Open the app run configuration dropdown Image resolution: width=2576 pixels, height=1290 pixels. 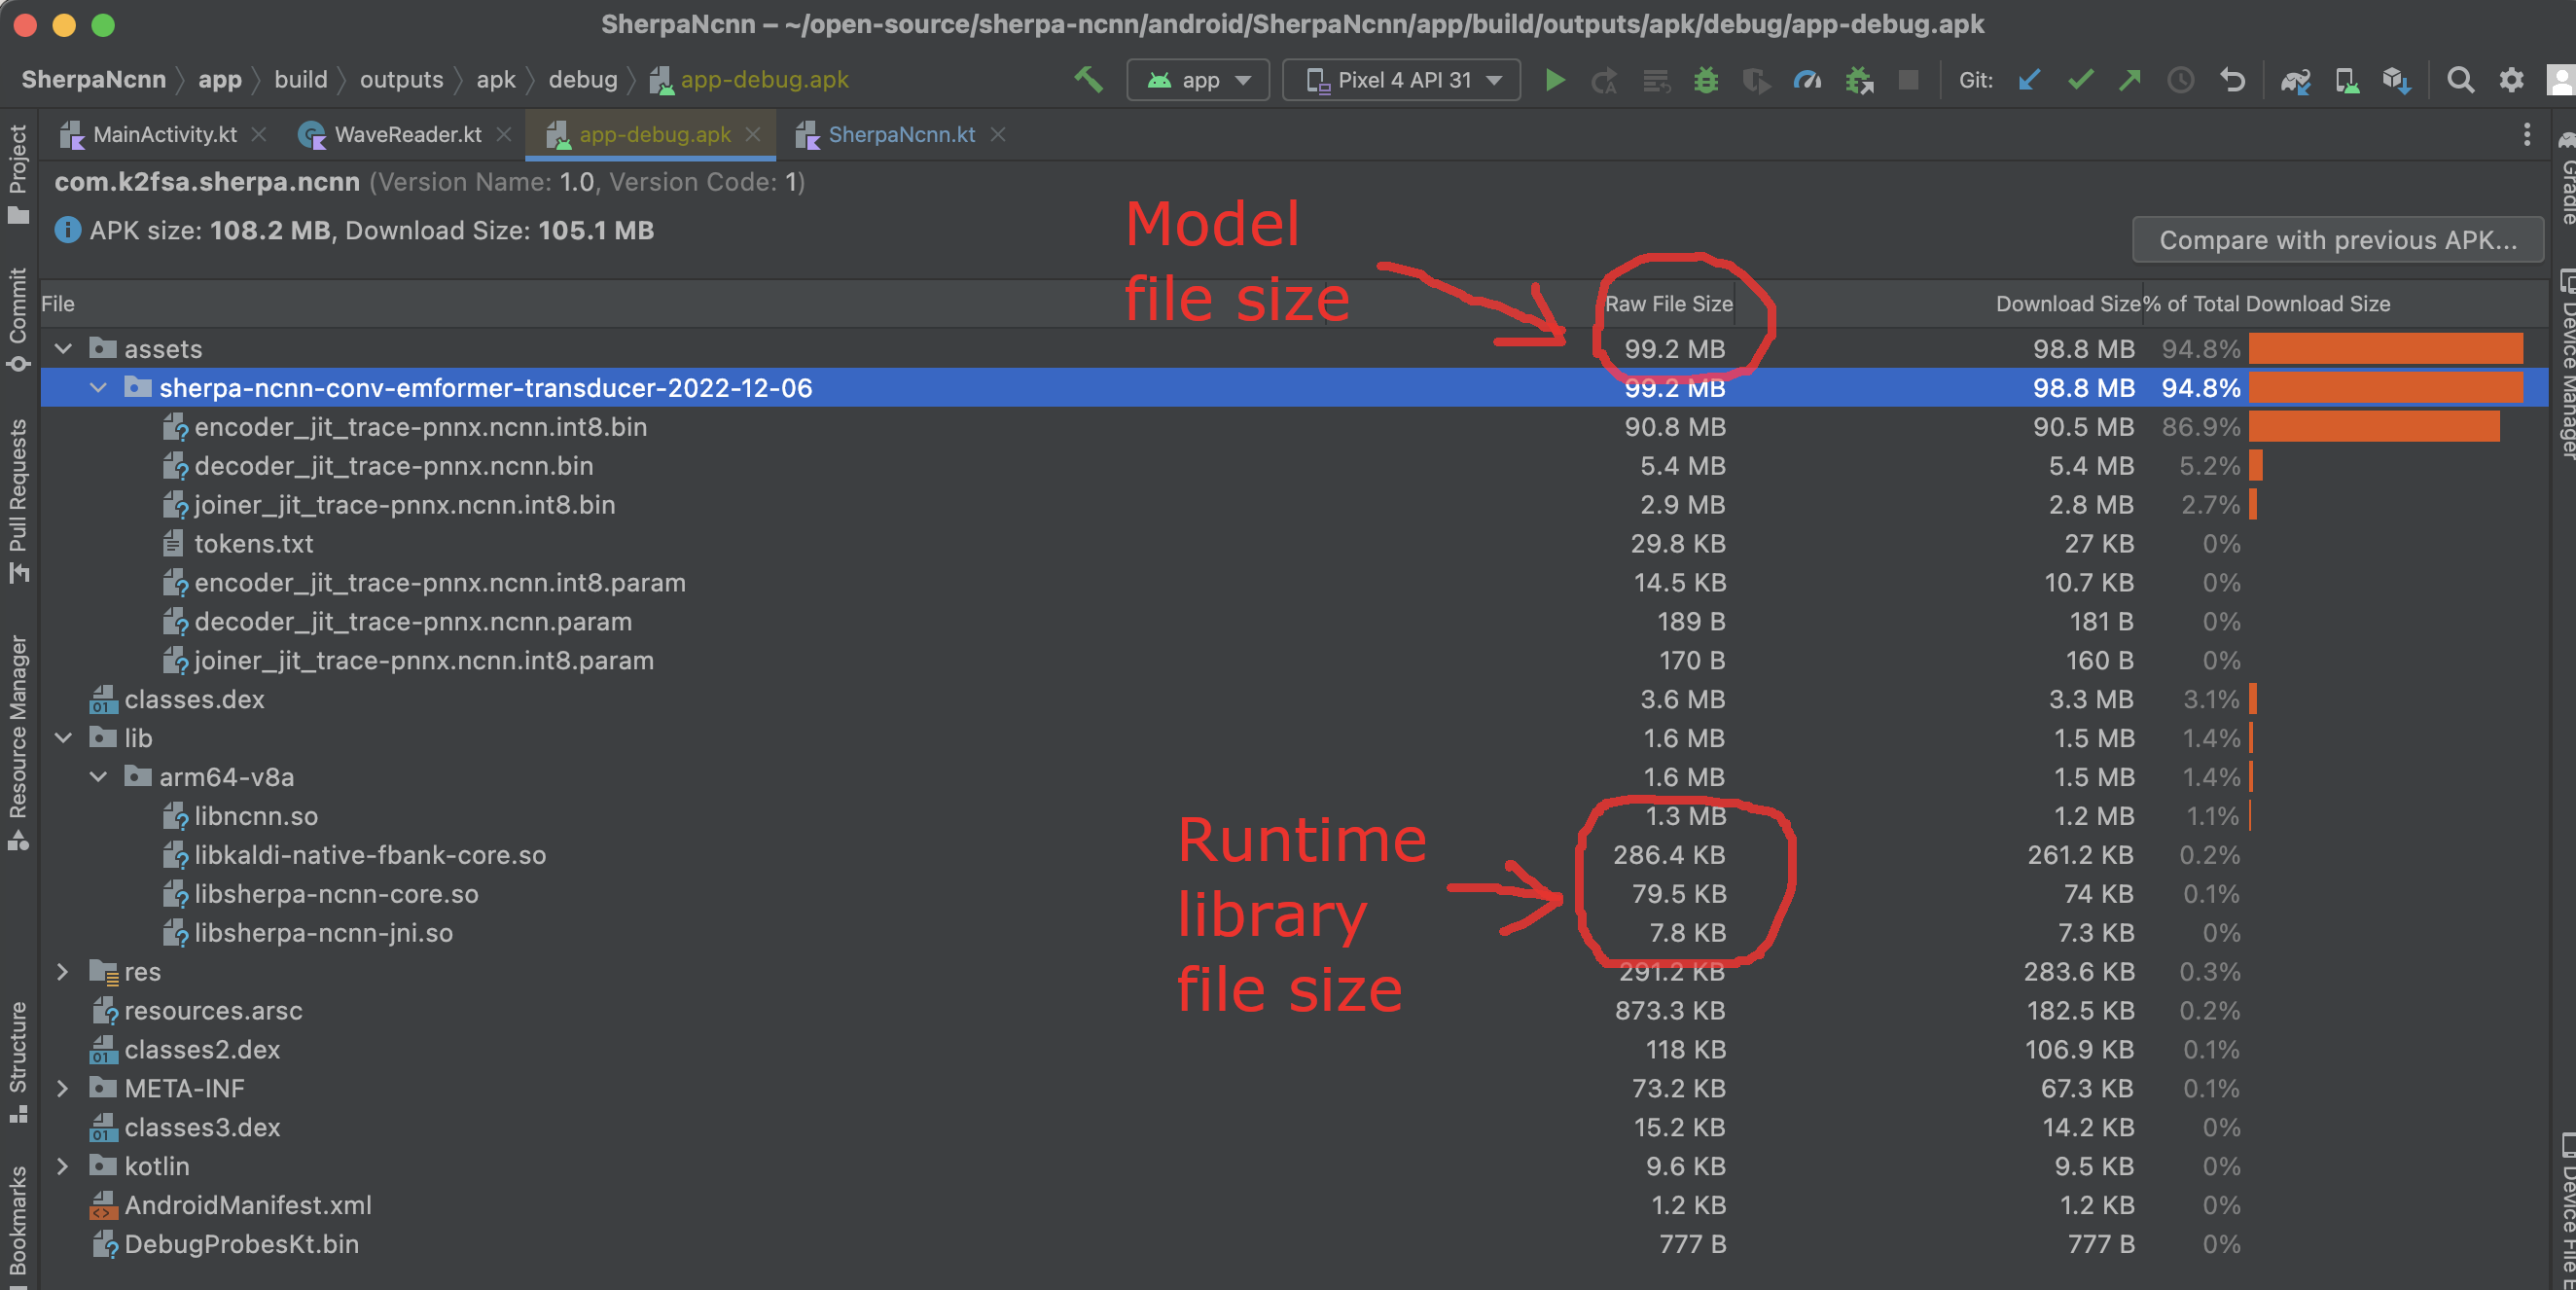click(1198, 80)
